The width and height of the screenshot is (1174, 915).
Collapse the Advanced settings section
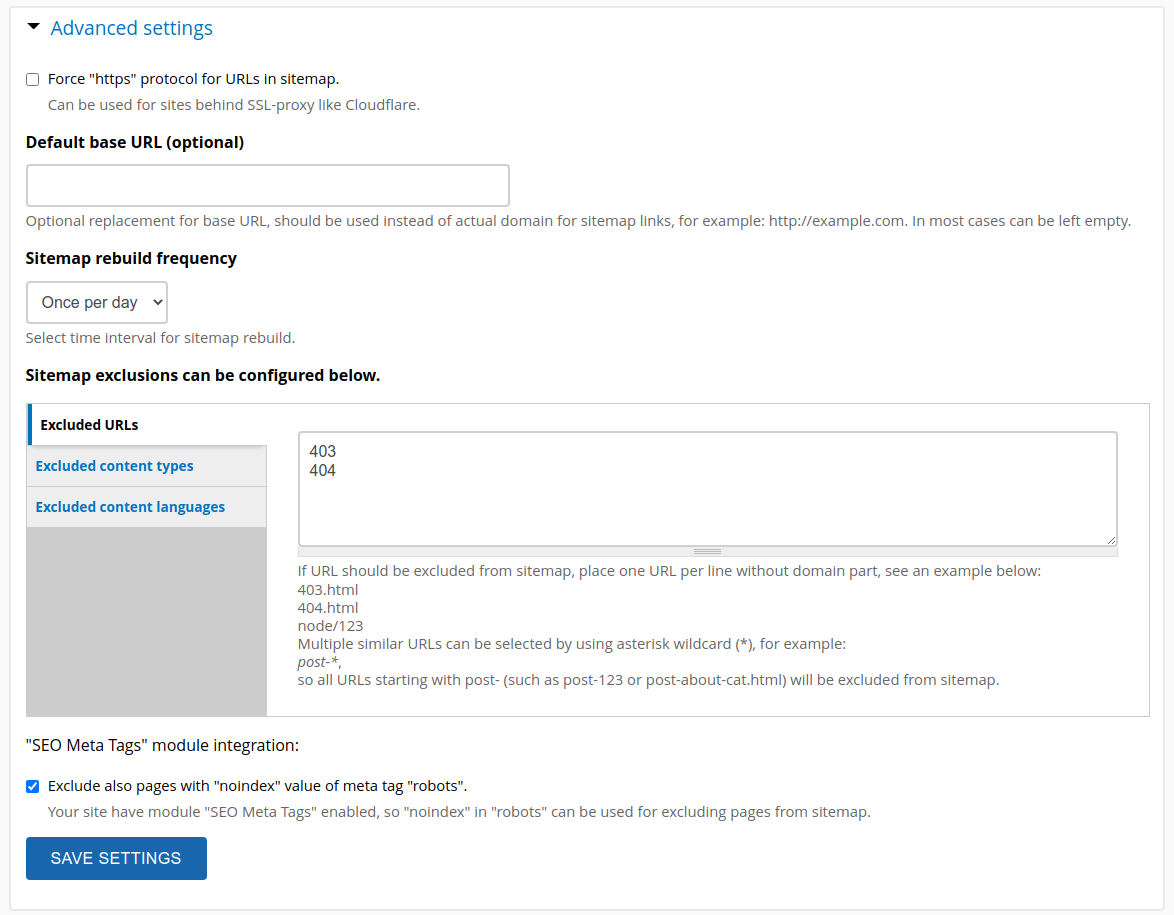pos(33,27)
